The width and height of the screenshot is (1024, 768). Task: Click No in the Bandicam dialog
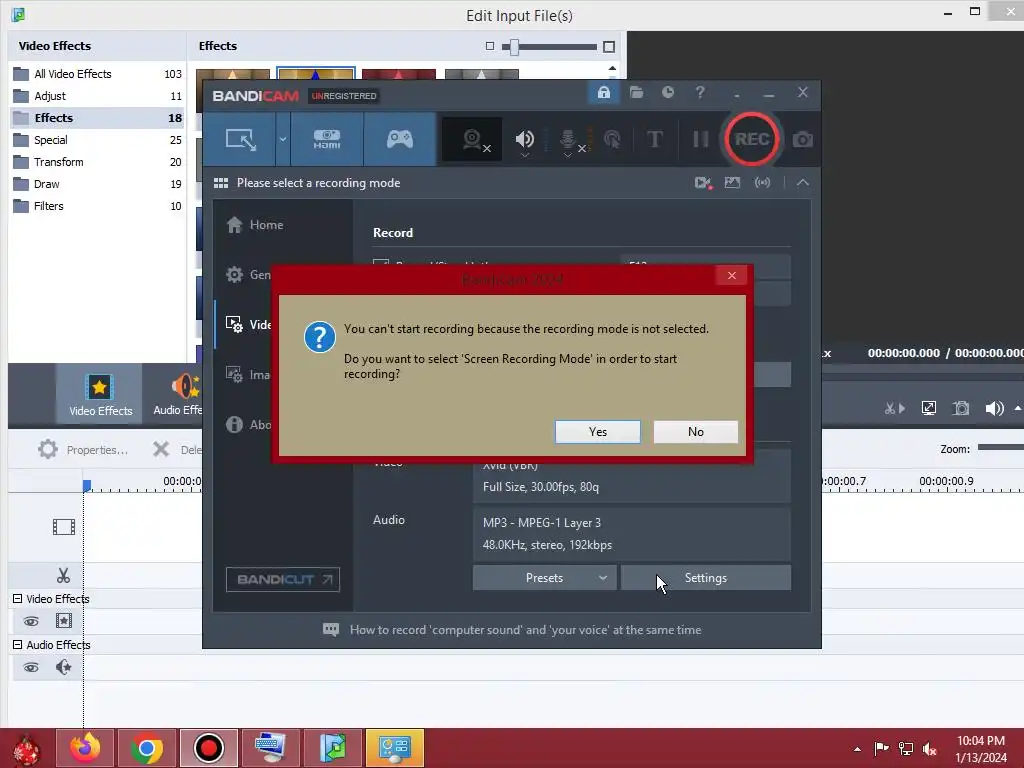696,432
